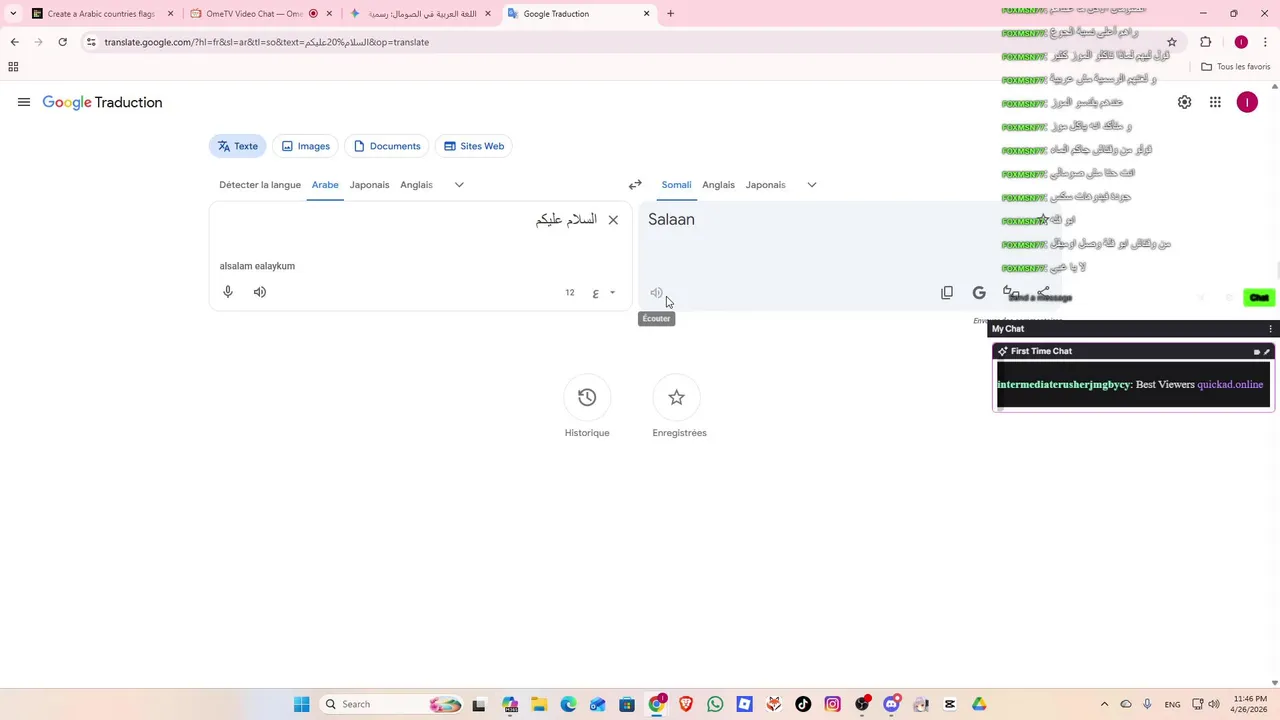
Task: Open the Google Translate main menu hamburger
Action: click(24, 102)
